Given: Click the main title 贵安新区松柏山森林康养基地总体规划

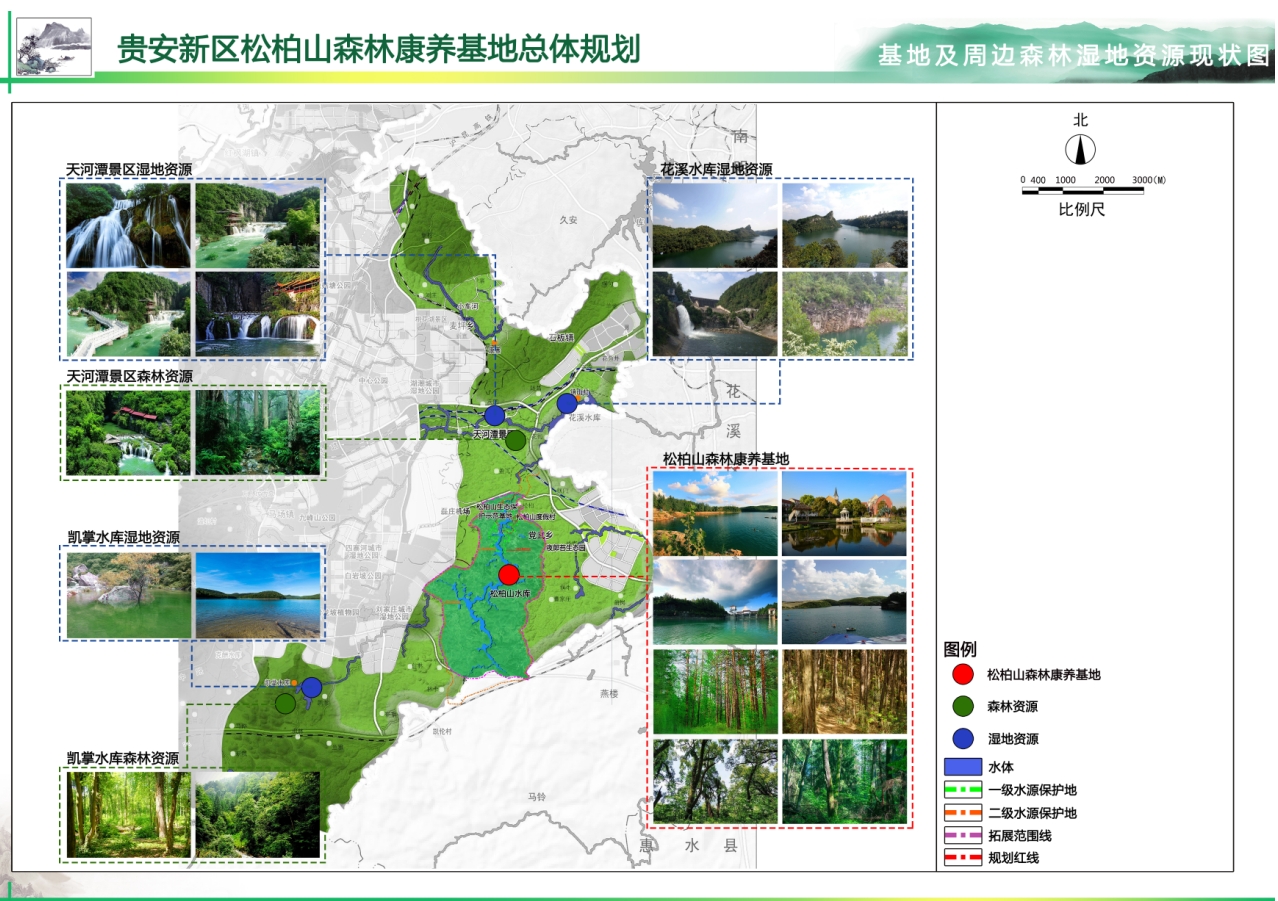Looking at the screenshot, I should pyautogui.click(x=379, y=47).
